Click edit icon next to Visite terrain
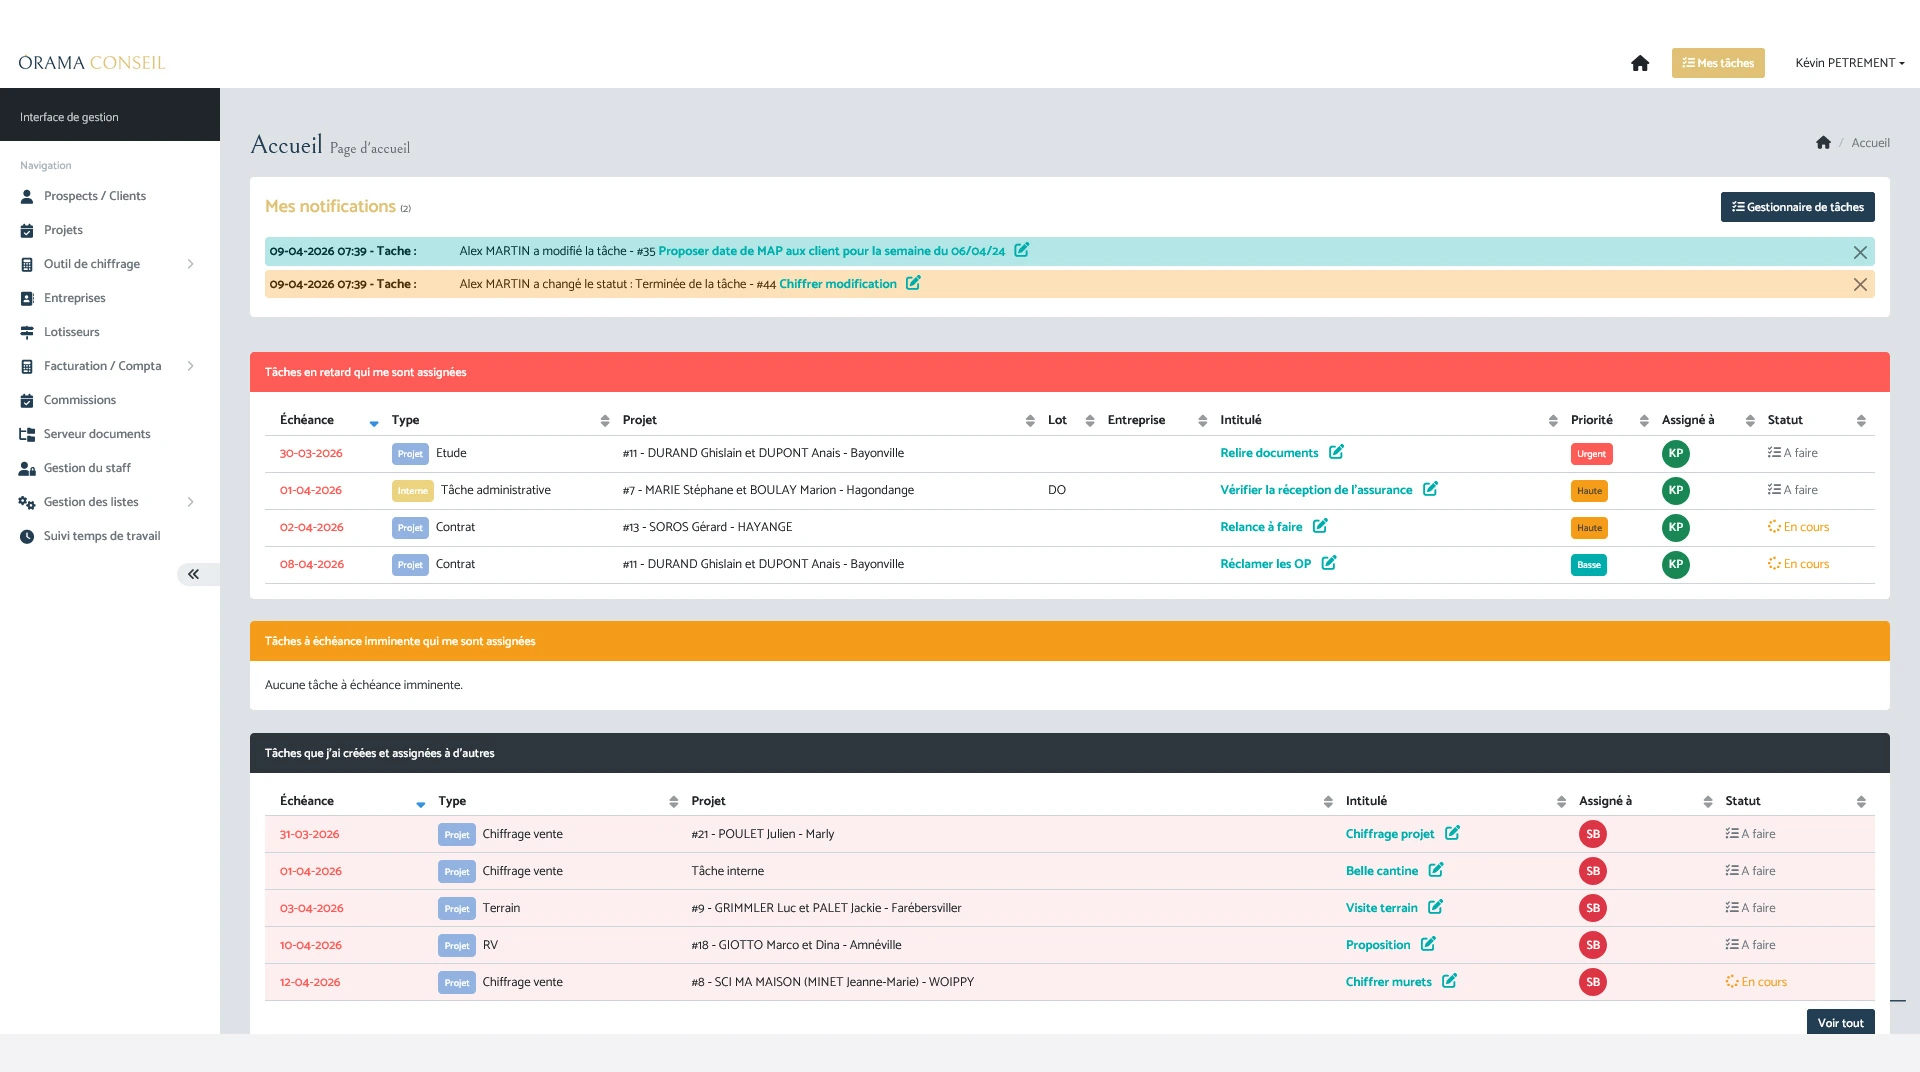 pyautogui.click(x=1435, y=907)
